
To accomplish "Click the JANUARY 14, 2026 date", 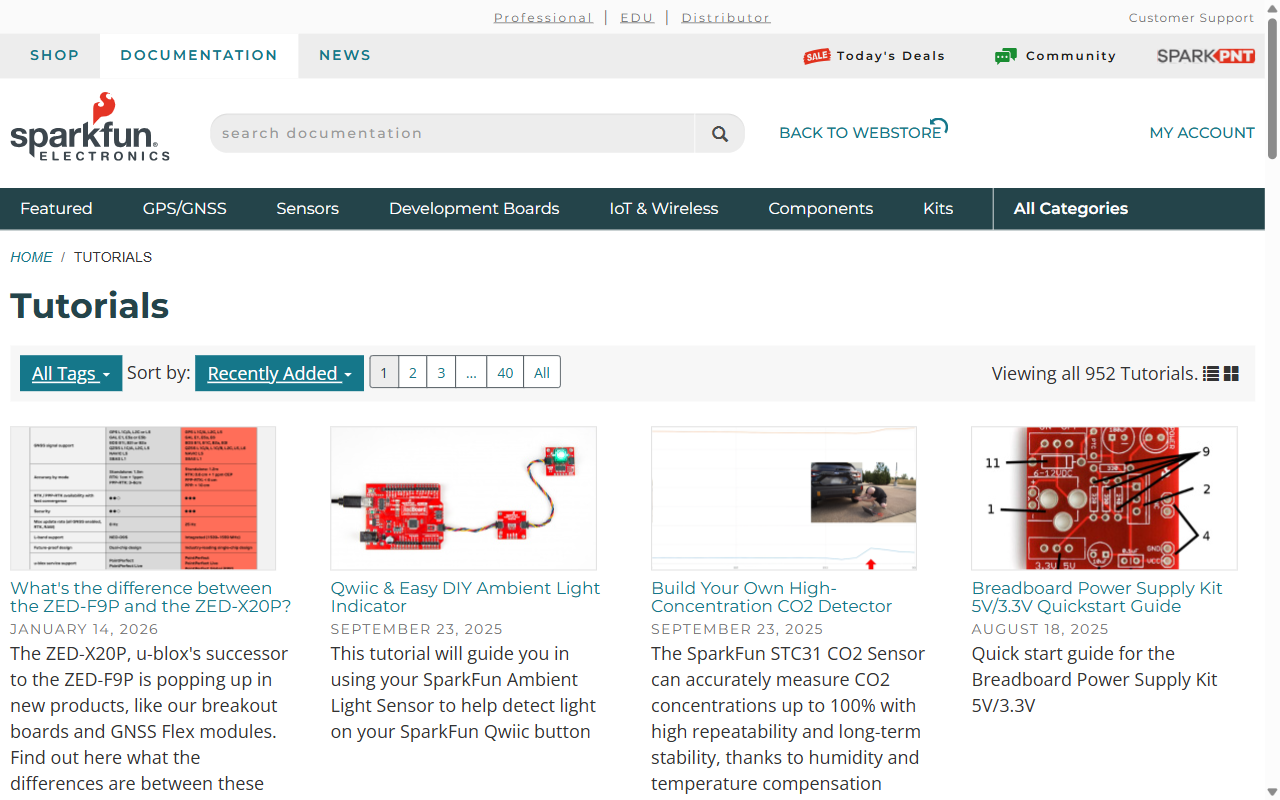I will point(84,629).
